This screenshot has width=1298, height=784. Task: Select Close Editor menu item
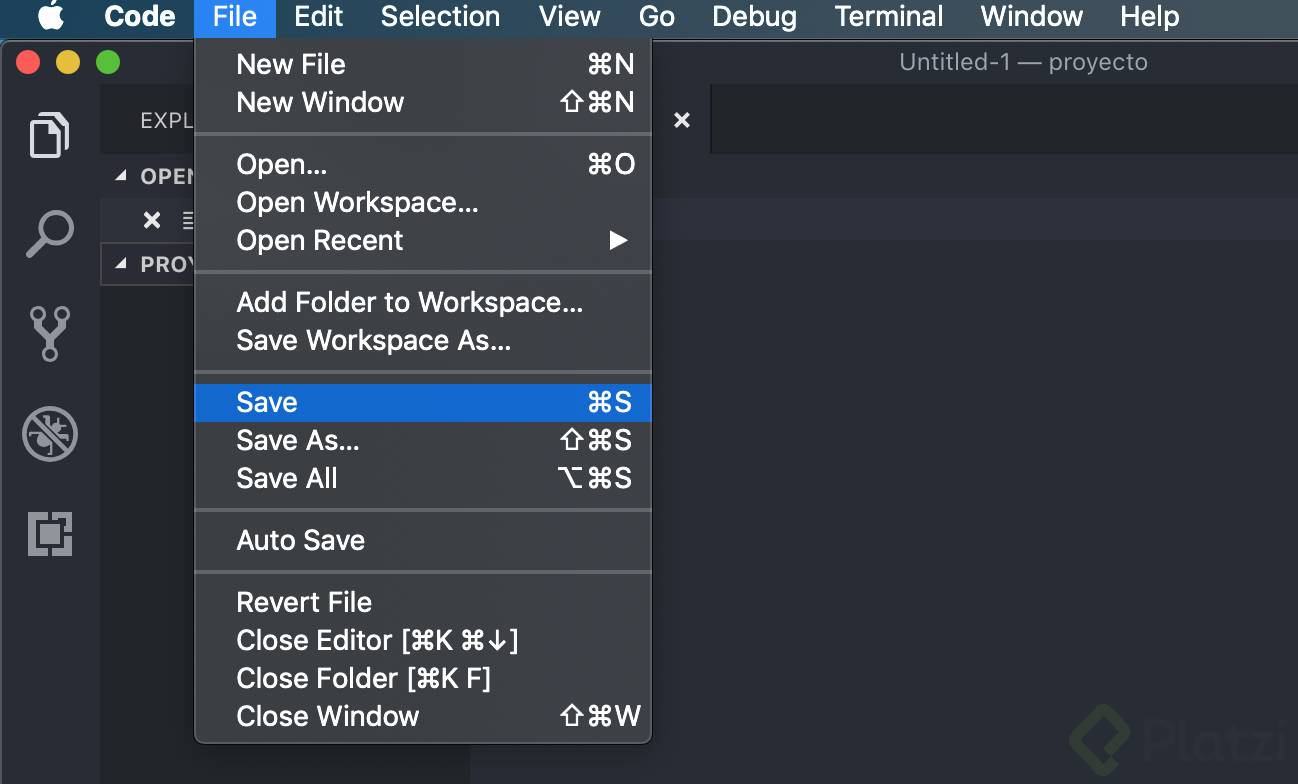pyautogui.click(x=423, y=640)
